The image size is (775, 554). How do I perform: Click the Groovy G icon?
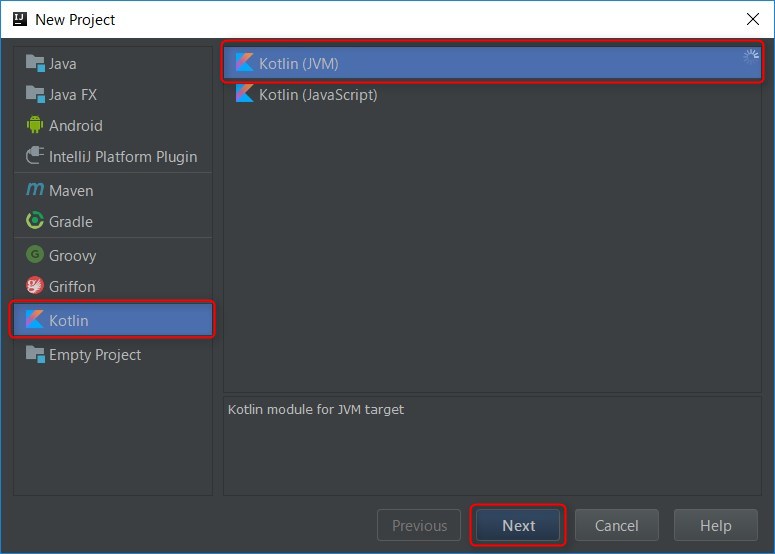[35, 255]
